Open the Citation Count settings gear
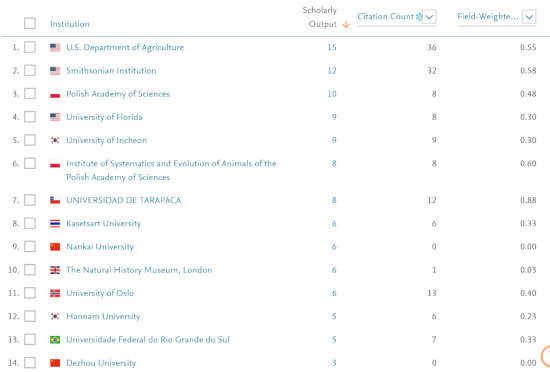Viewport: 550px width, 372px height. click(418, 16)
